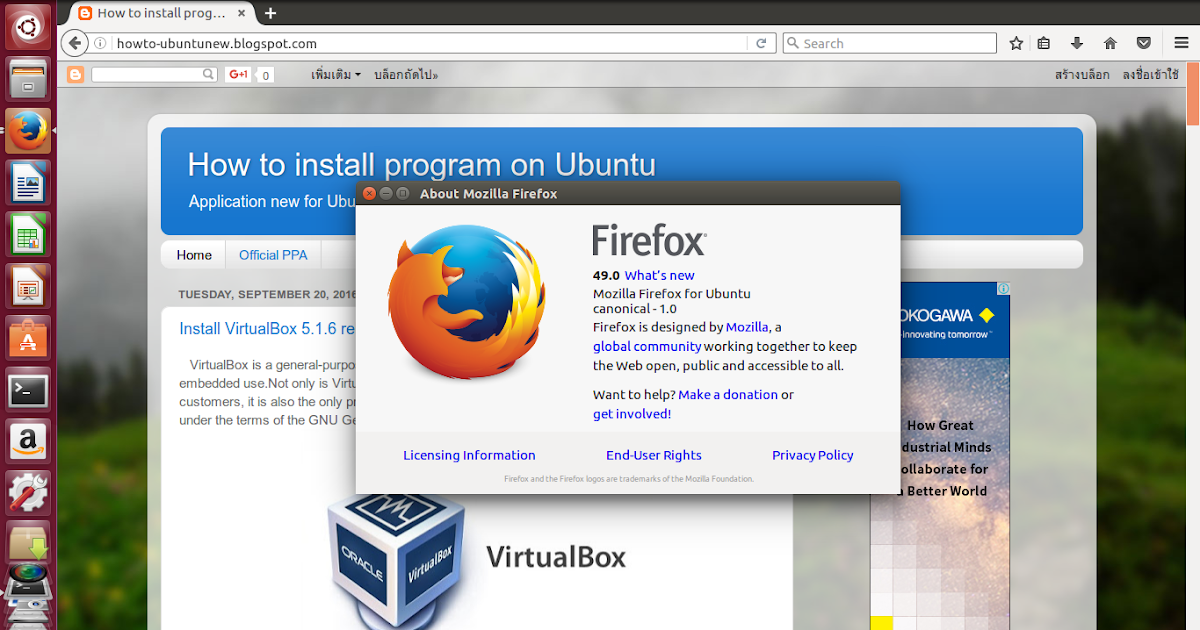Screen dimensions: 1200x630
Task: Launch LibreOffice Writer from the dock
Action: click(27, 182)
